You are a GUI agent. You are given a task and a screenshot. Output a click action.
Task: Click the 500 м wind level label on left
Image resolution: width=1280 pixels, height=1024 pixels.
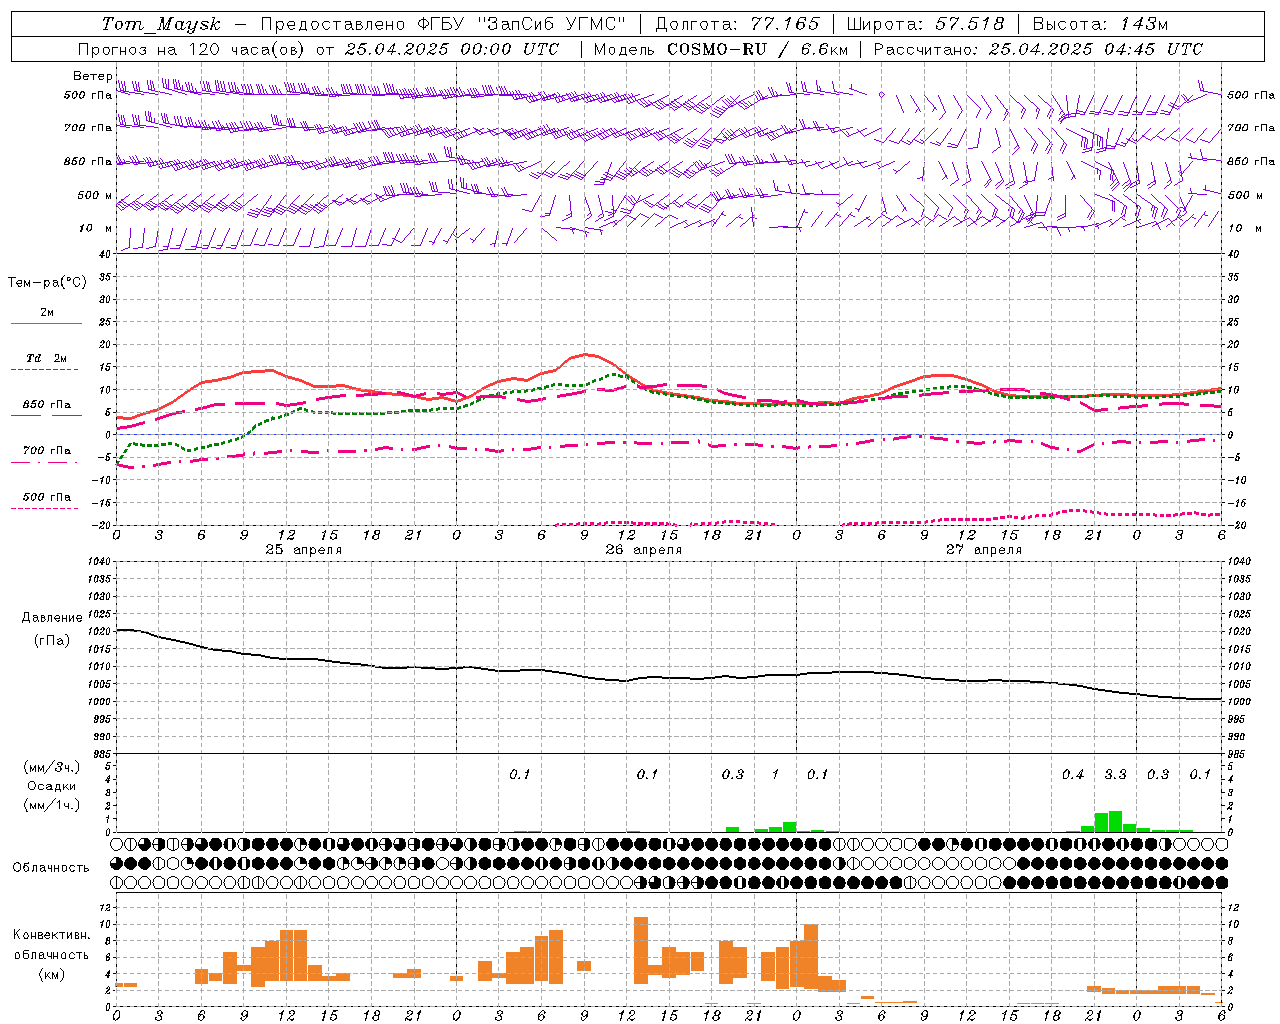(95, 195)
